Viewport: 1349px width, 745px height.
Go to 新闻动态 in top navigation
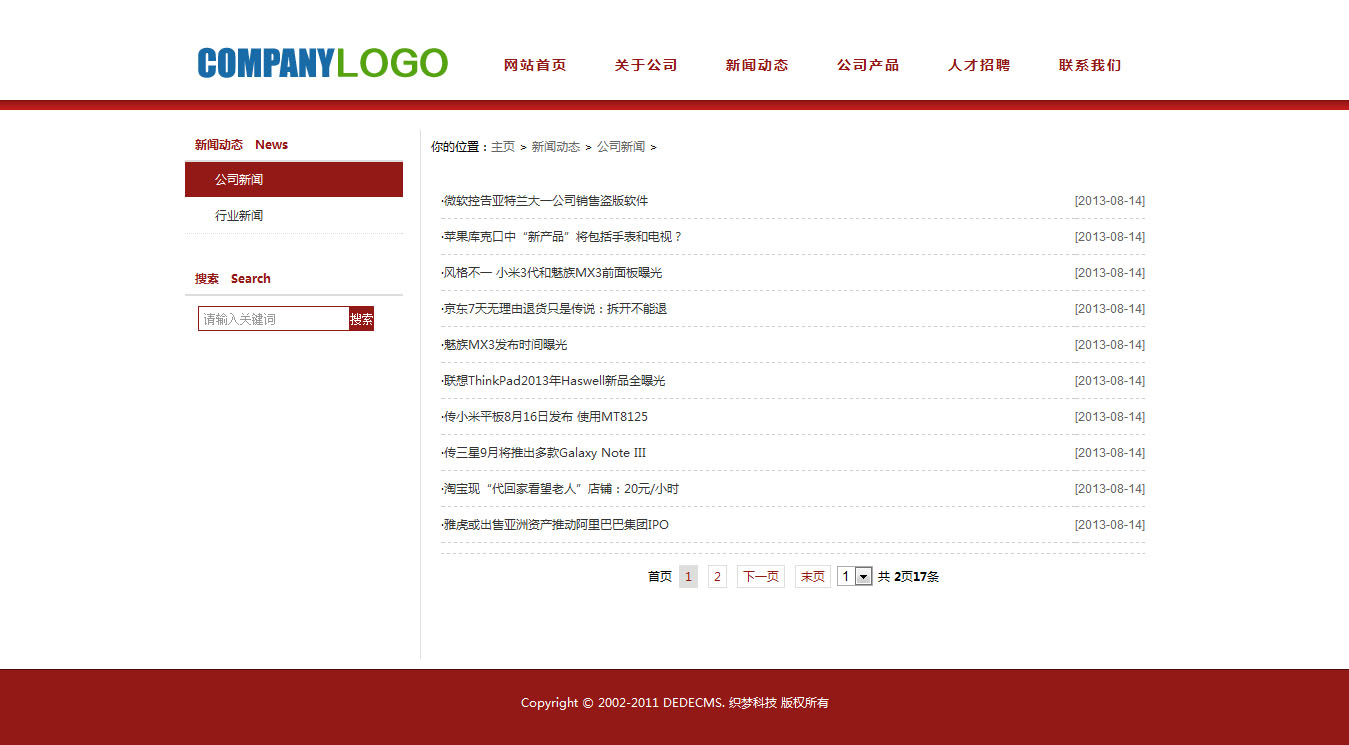tap(757, 65)
